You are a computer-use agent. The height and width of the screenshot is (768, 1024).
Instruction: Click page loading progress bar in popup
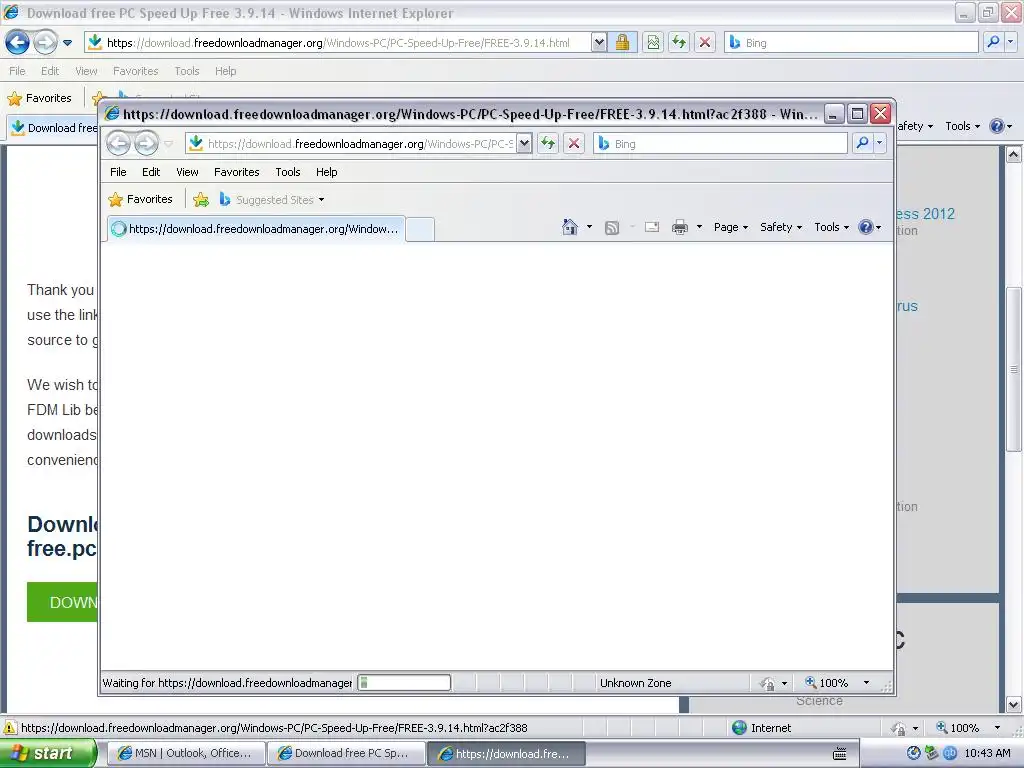(x=404, y=682)
